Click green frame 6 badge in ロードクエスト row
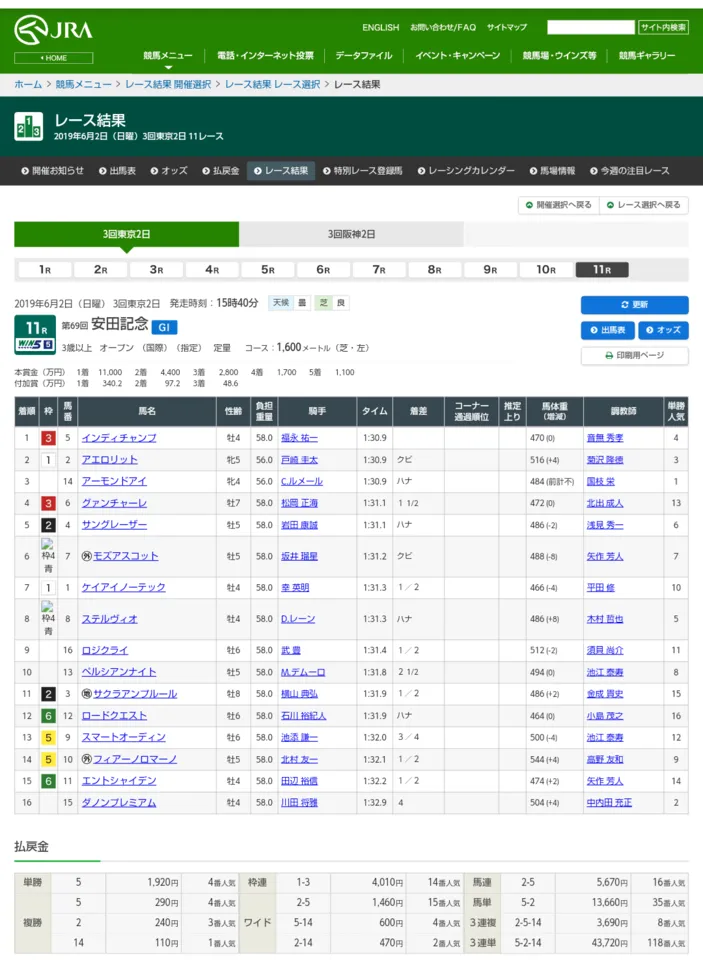This screenshot has width=703, height=960. click(x=48, y=716)
